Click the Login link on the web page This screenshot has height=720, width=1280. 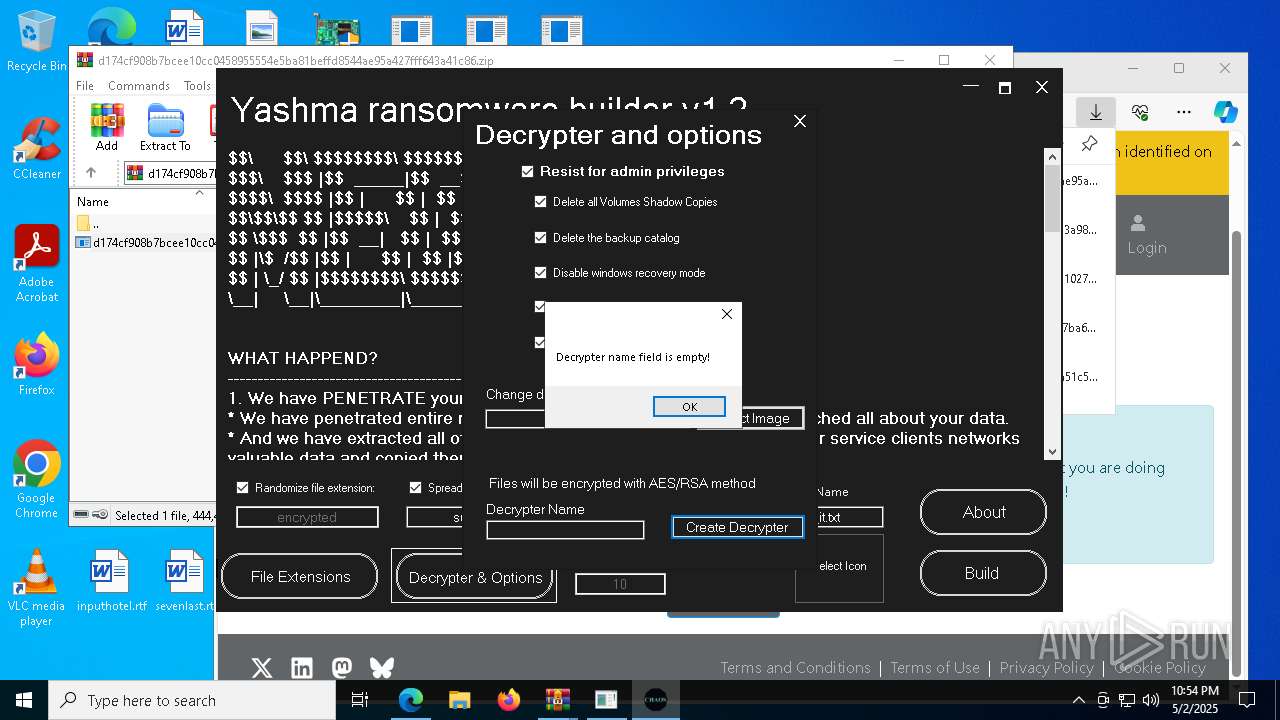[x=1146, y=248]
